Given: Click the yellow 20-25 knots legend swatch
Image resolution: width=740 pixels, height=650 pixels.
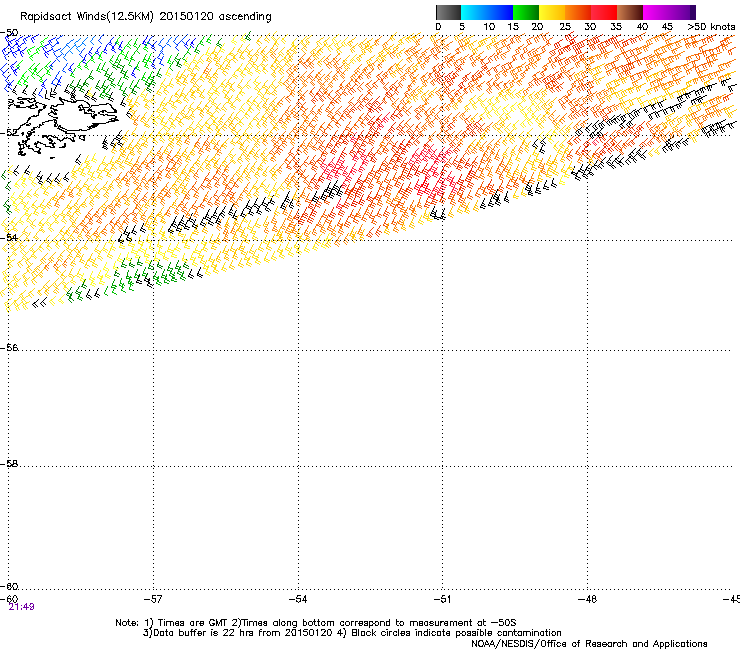Looking at the screenshot, I should (x=552, y=12).
